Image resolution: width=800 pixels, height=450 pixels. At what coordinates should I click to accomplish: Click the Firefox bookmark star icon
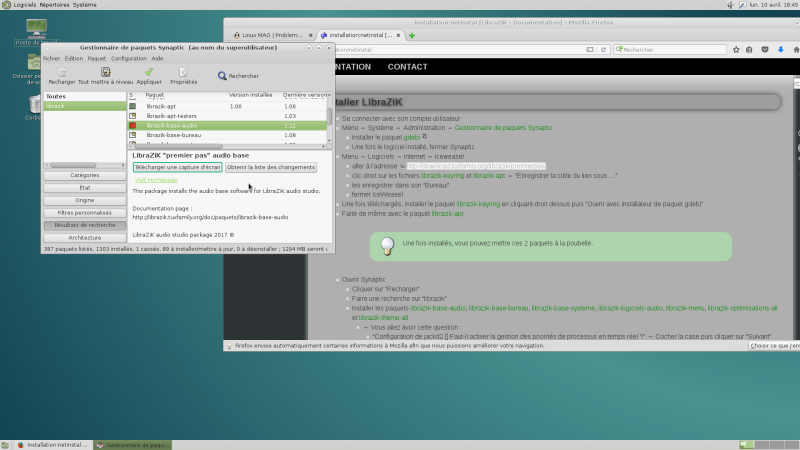click(x=736, y=49)
